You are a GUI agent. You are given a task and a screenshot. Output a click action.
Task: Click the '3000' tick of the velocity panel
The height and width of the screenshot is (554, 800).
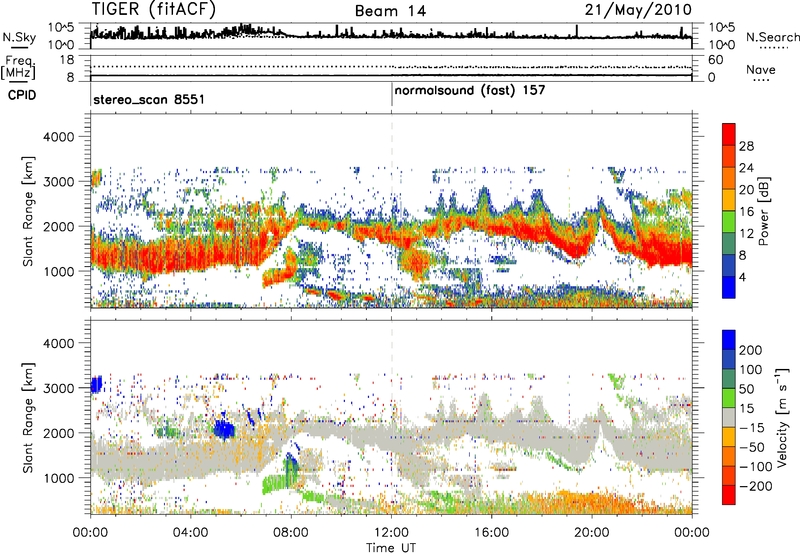(58, 388)
